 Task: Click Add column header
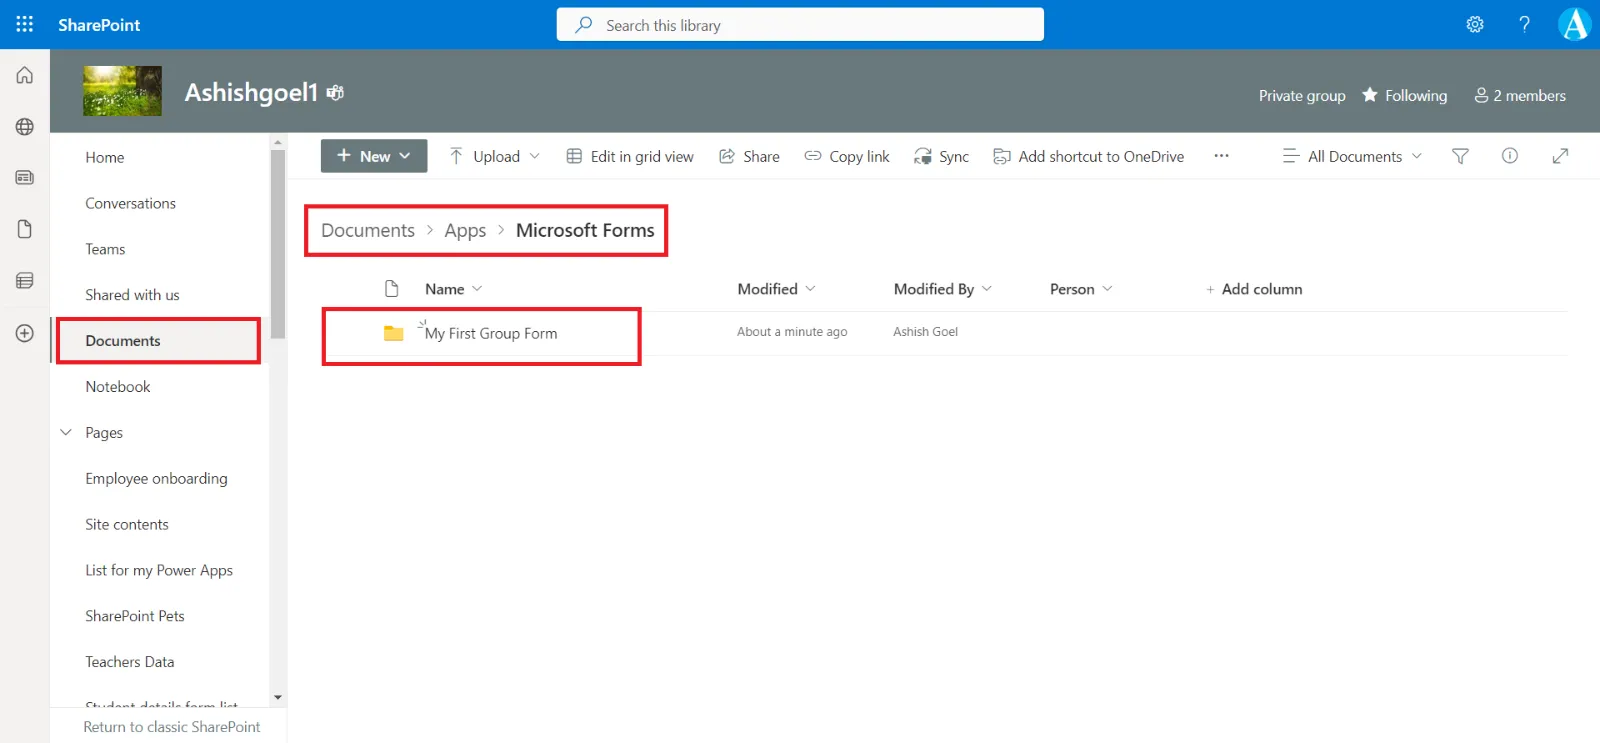click(1253, 289)
